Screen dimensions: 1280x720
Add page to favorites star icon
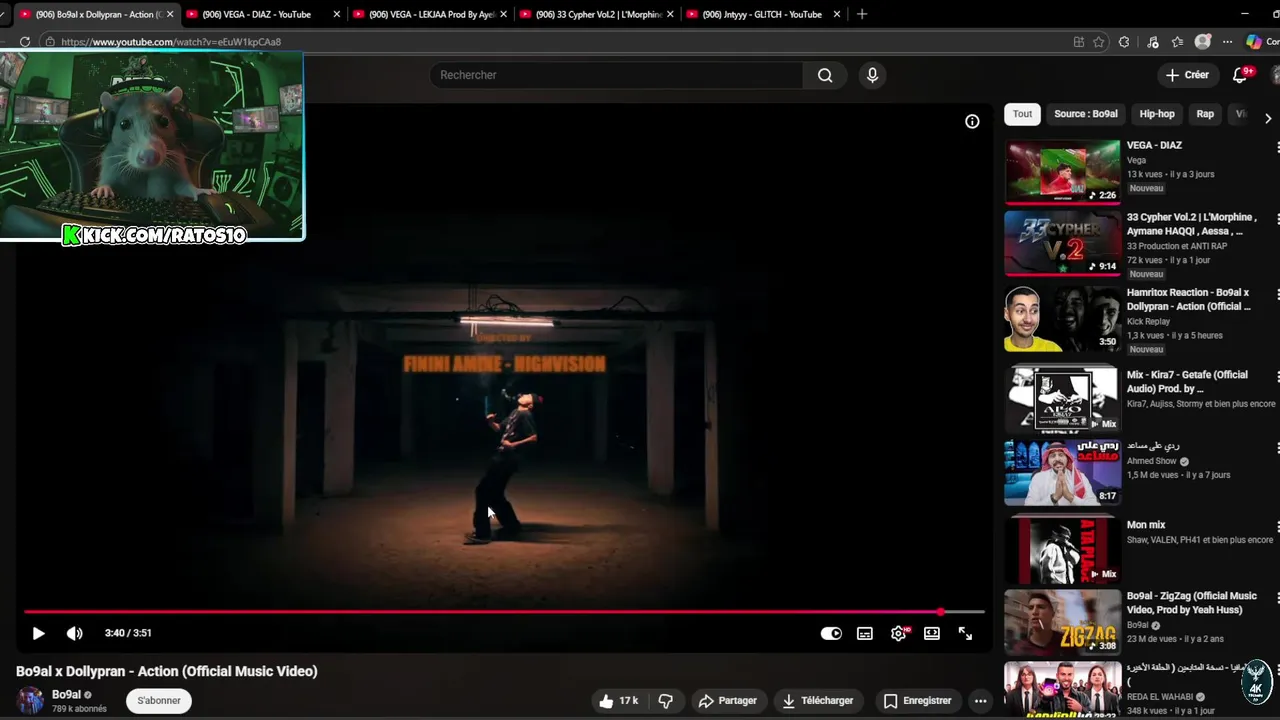(1099, 42)
